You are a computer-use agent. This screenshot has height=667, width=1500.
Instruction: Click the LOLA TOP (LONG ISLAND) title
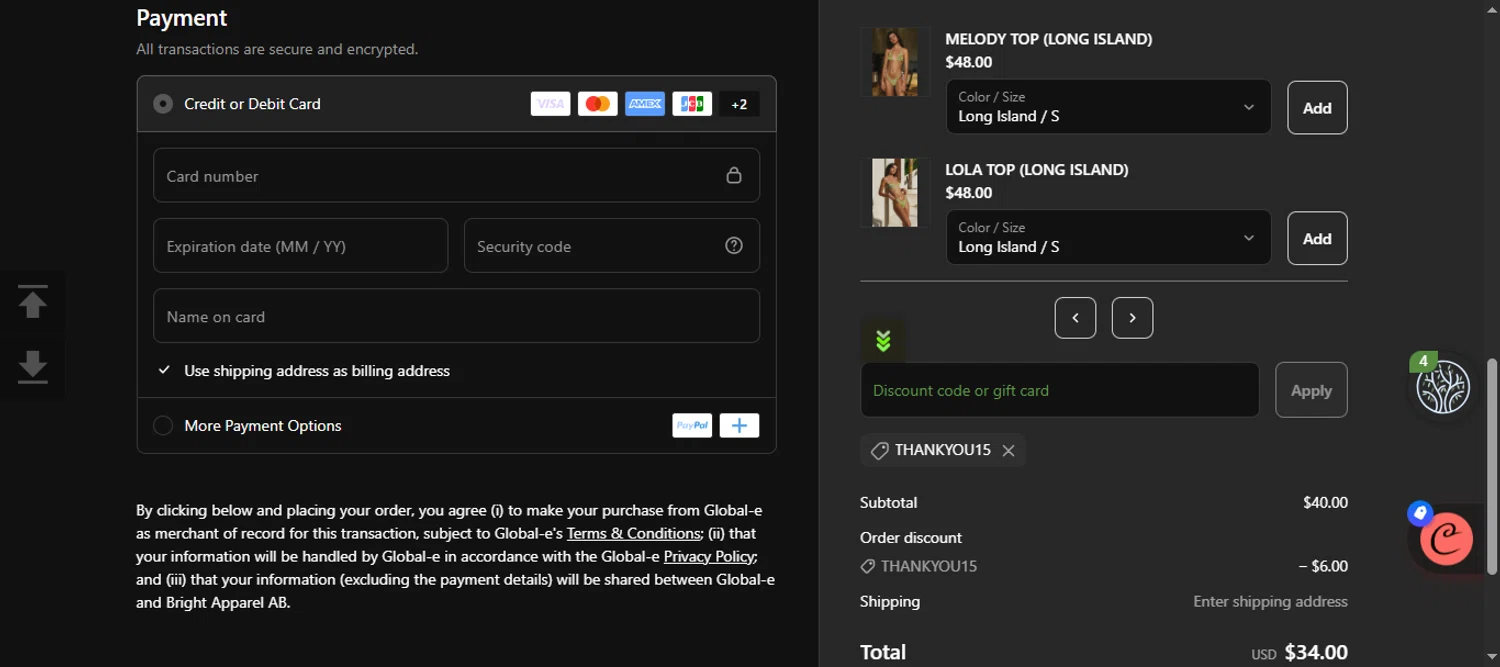click(1037, 169)
